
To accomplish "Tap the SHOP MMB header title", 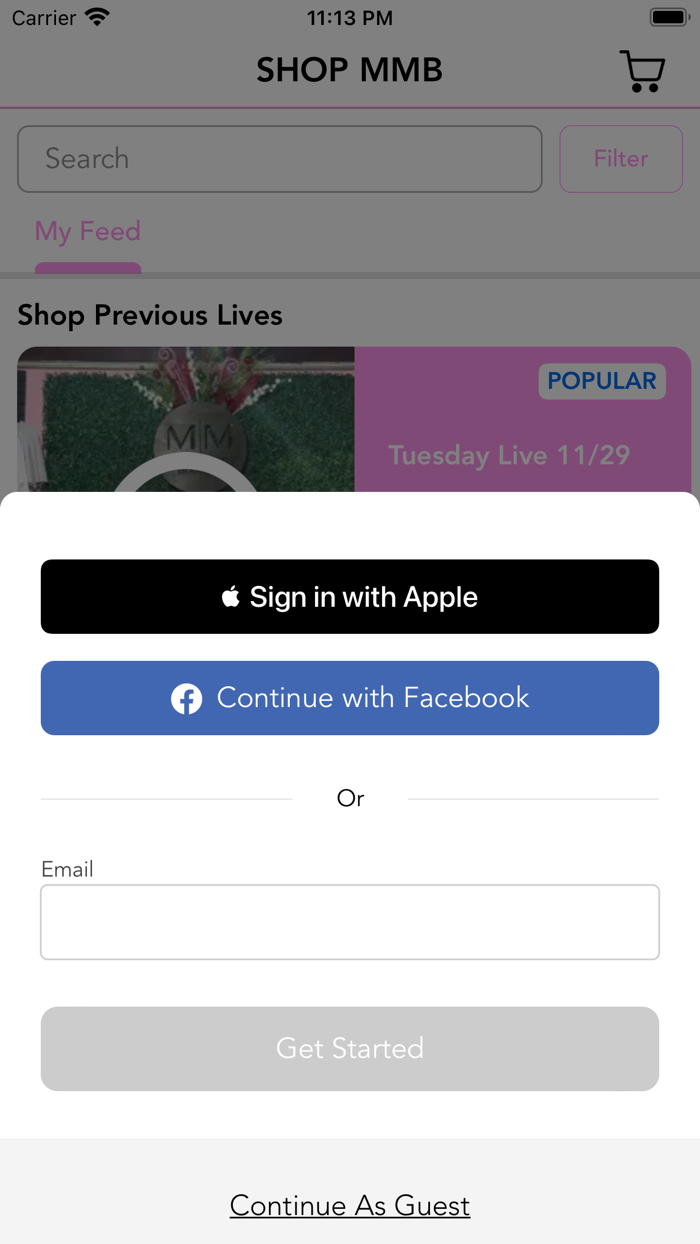I will coord(350,70).
